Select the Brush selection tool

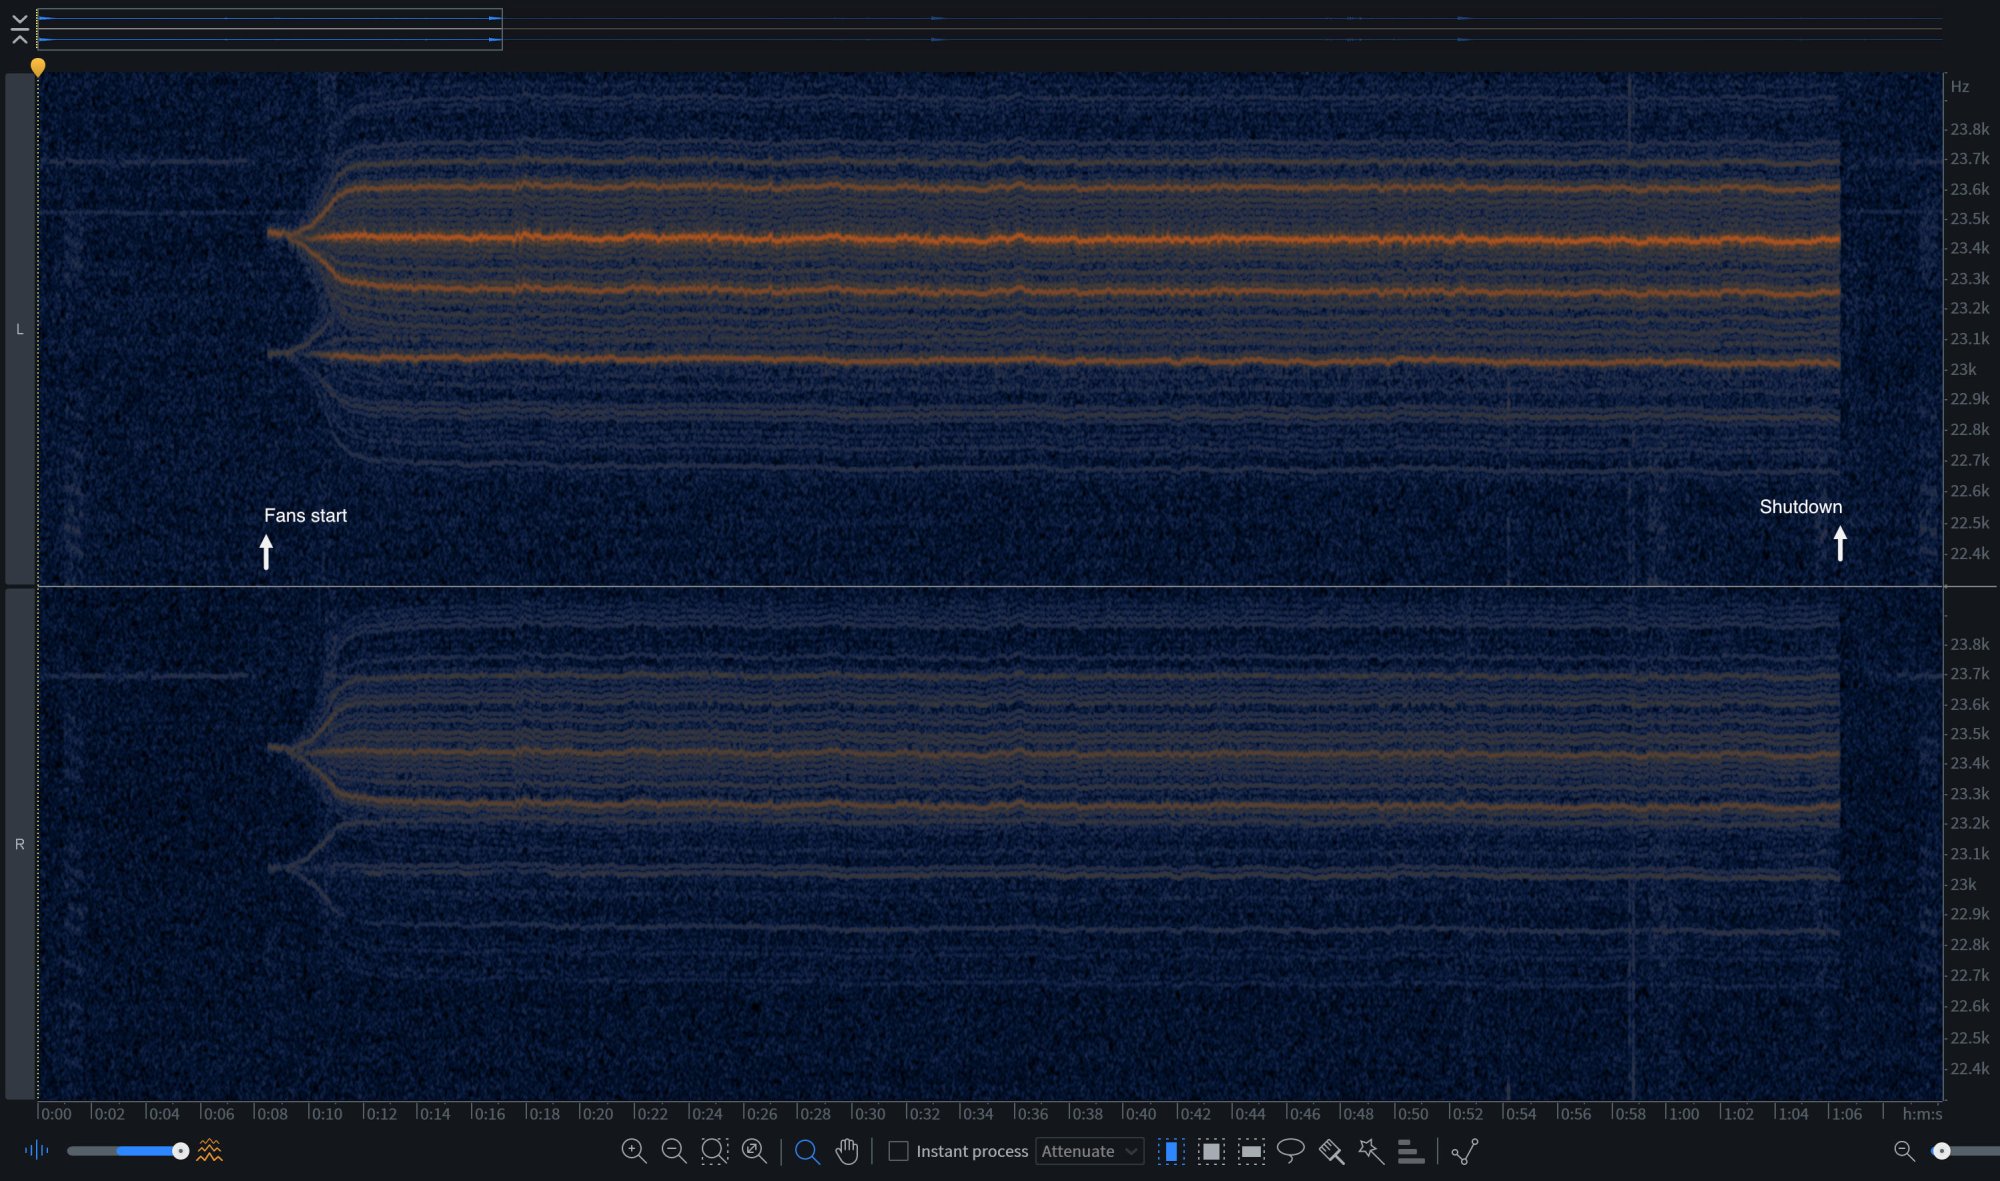pyautogui.click(x=1331, y=1151)
